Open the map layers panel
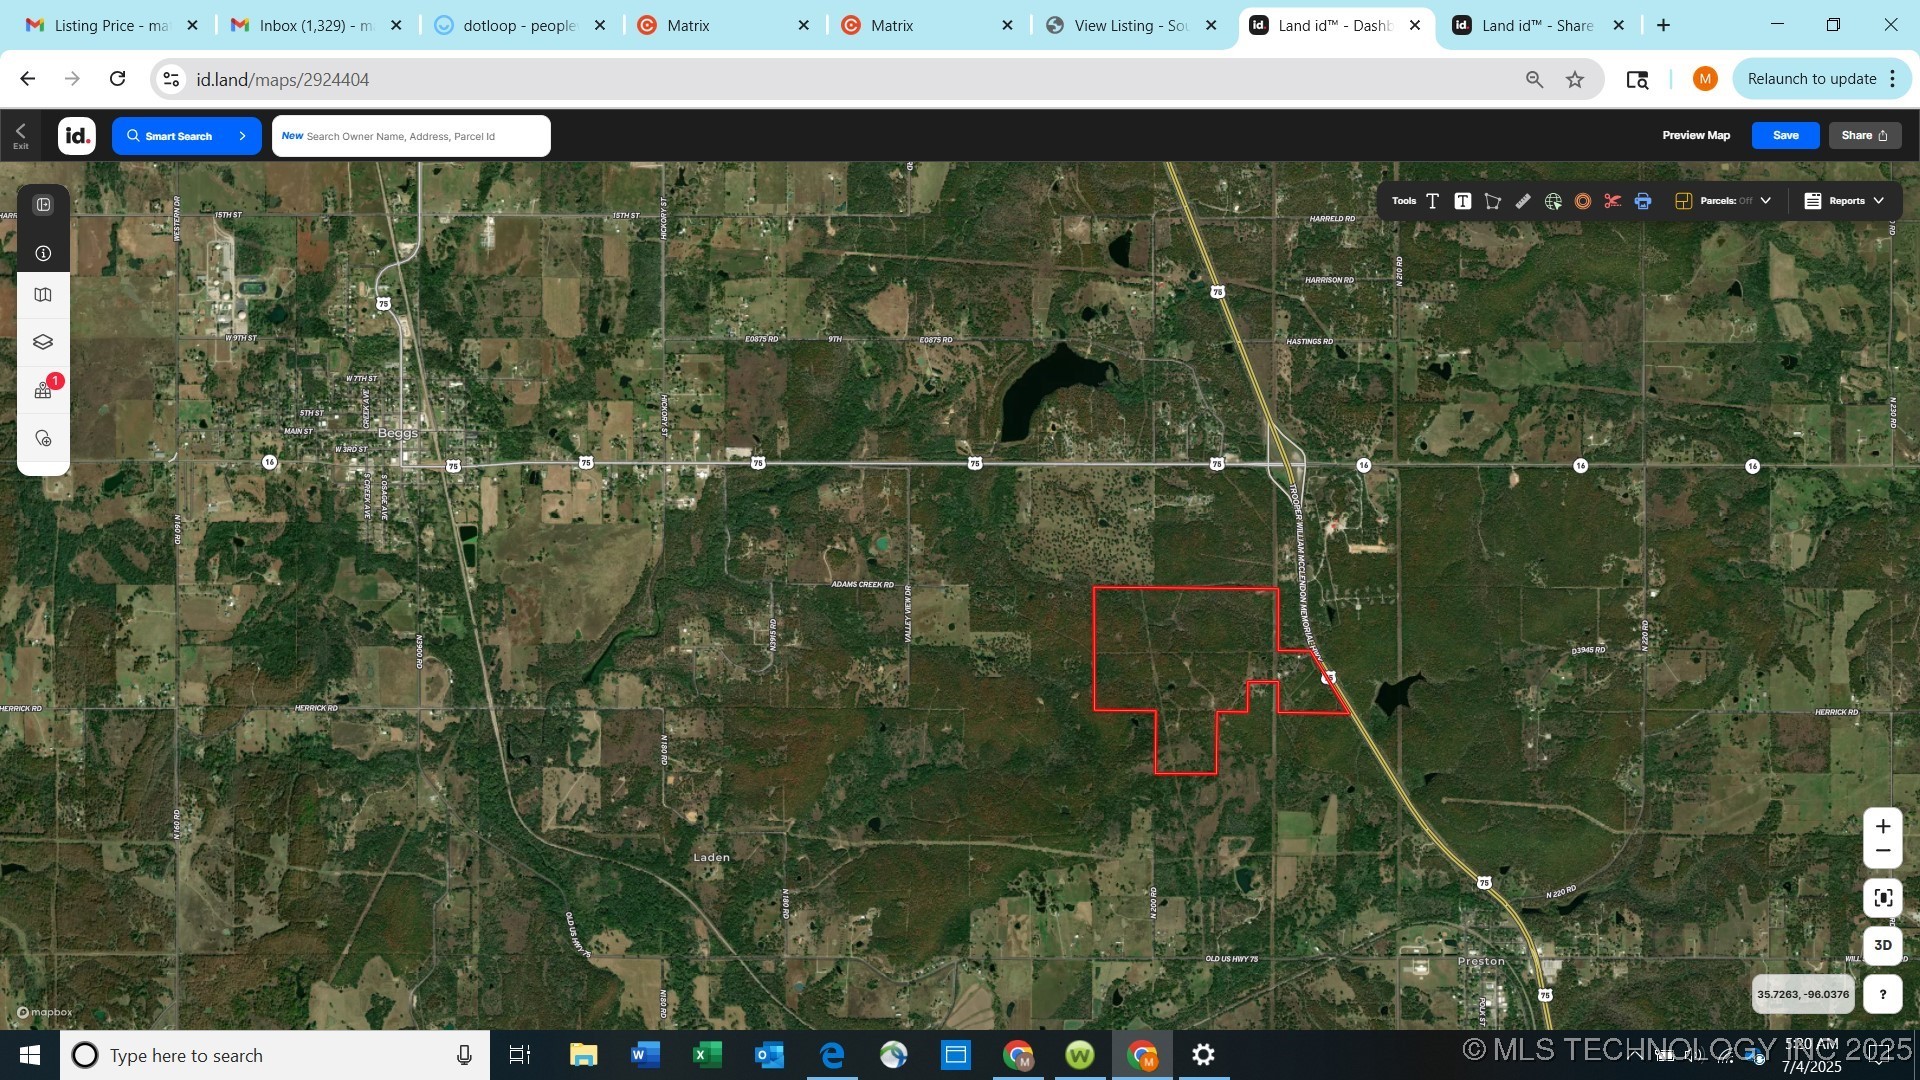The image size is (1920, 1080). pyautogui.click(x=43, y=341)
